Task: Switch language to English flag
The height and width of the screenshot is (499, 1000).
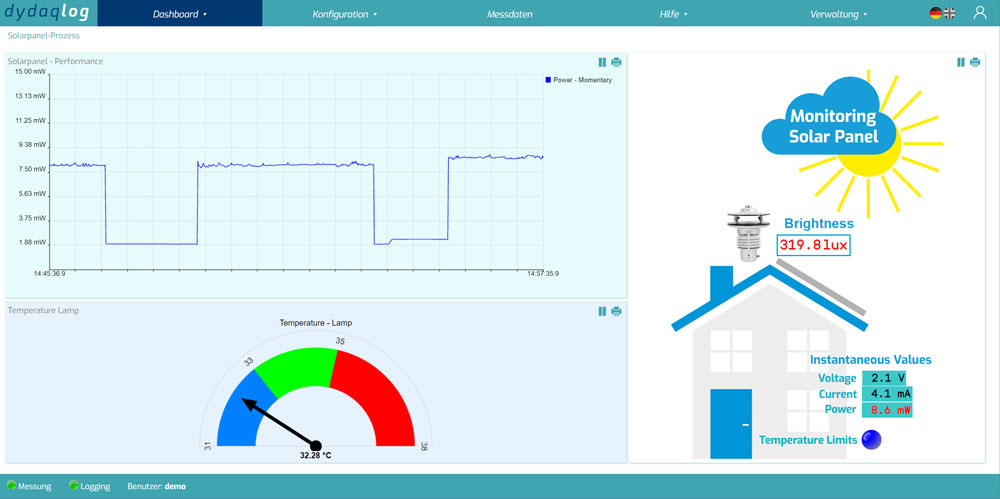Action: click(949, 13)
